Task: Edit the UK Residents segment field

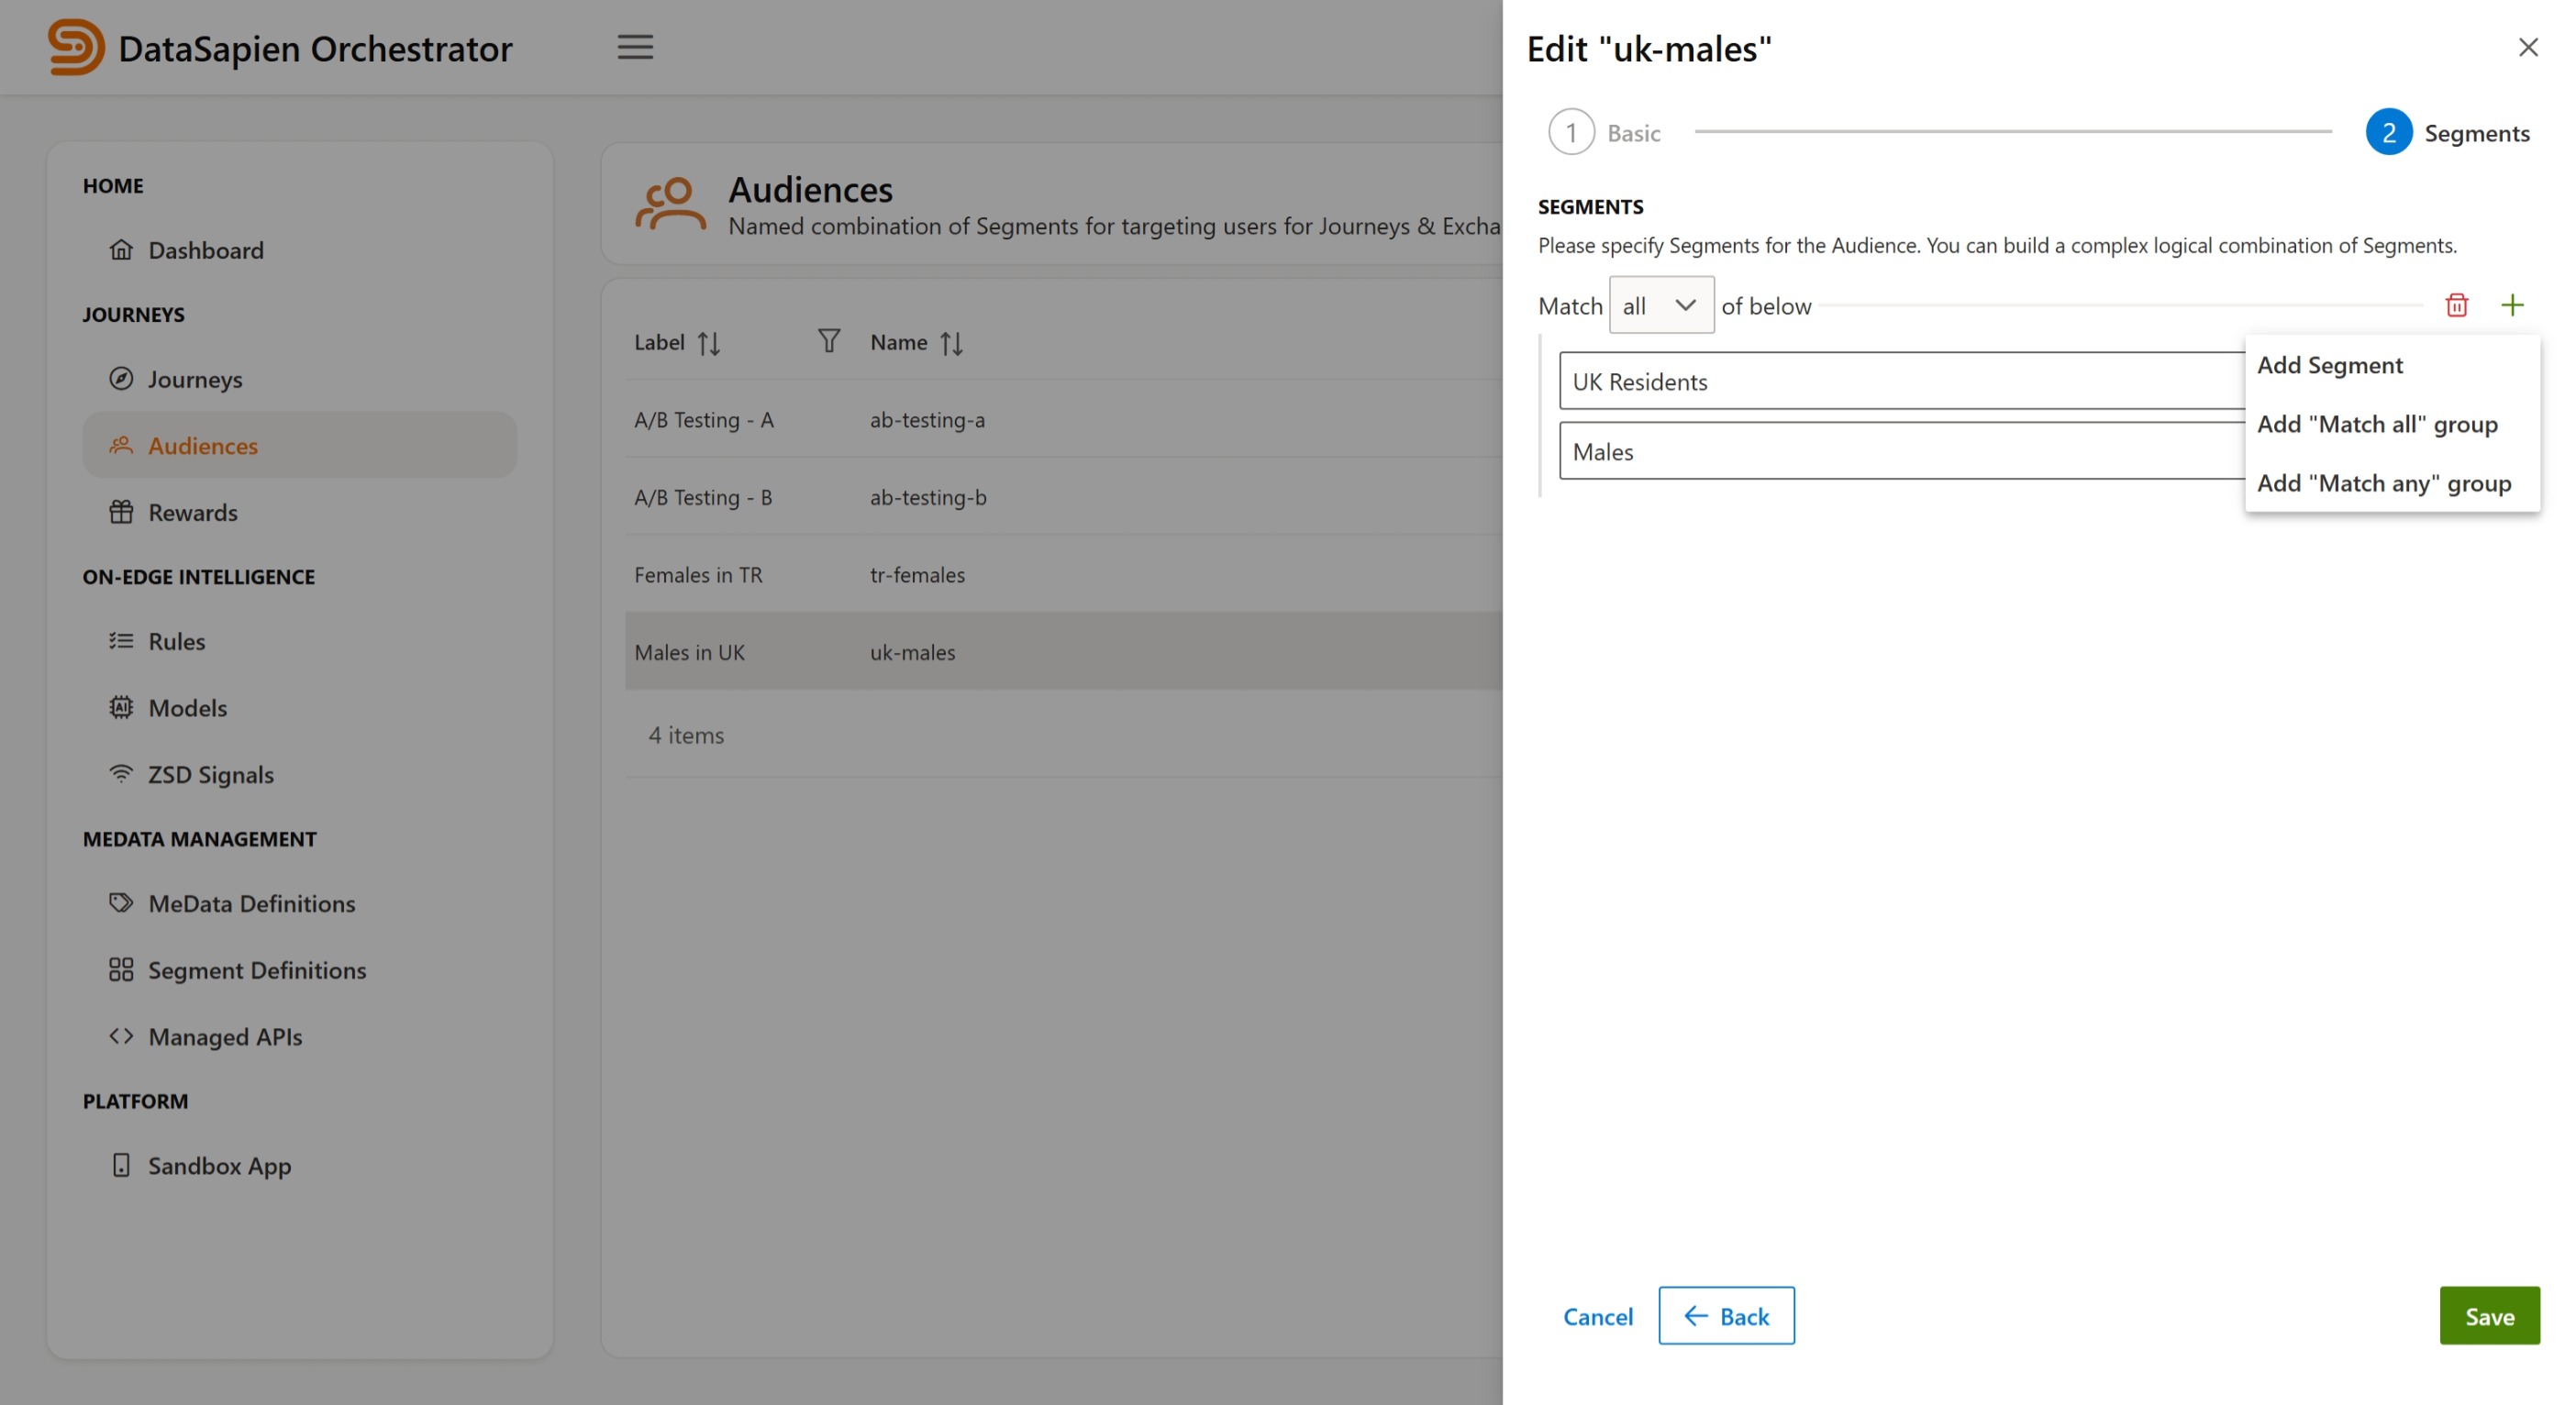Action: 1900,381
